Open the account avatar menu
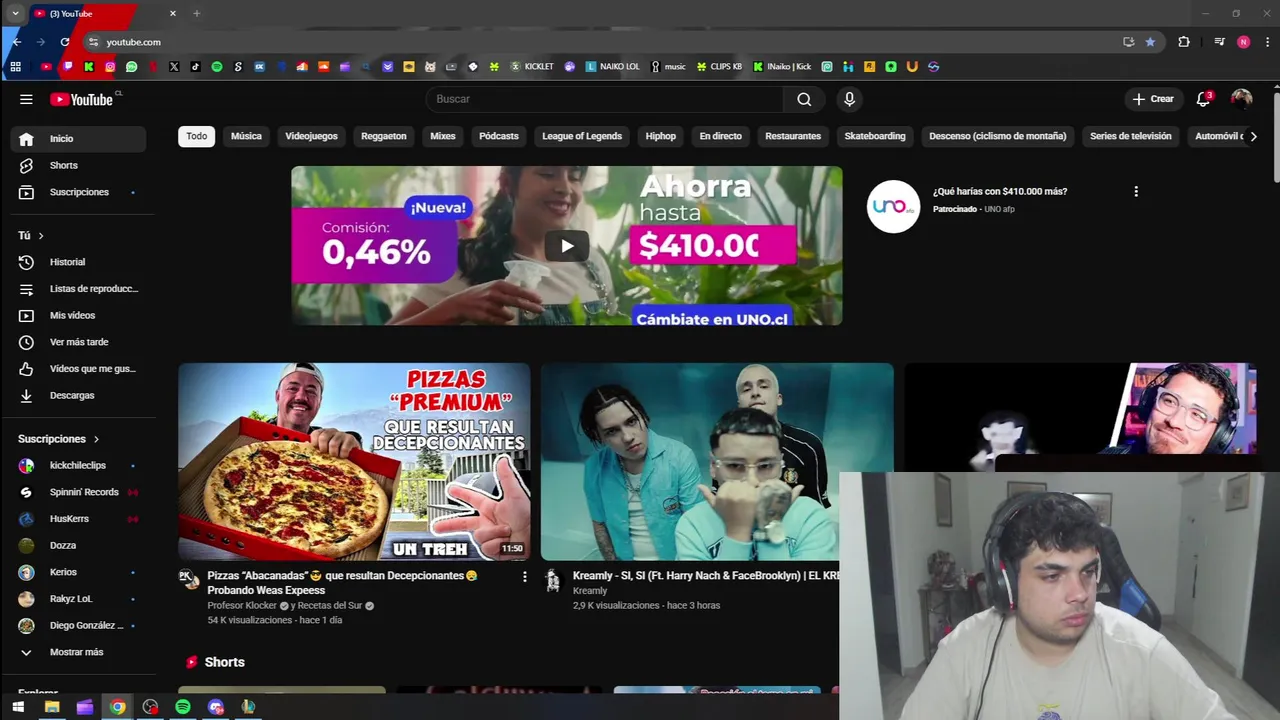1280x720 pixels. pos(1241,99)
